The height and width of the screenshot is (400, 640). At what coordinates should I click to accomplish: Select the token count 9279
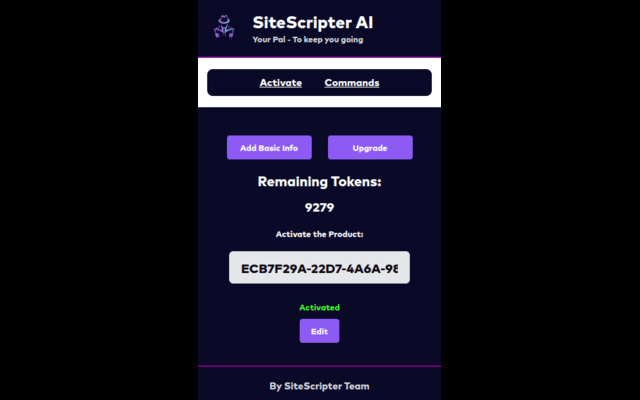[319, 208]
